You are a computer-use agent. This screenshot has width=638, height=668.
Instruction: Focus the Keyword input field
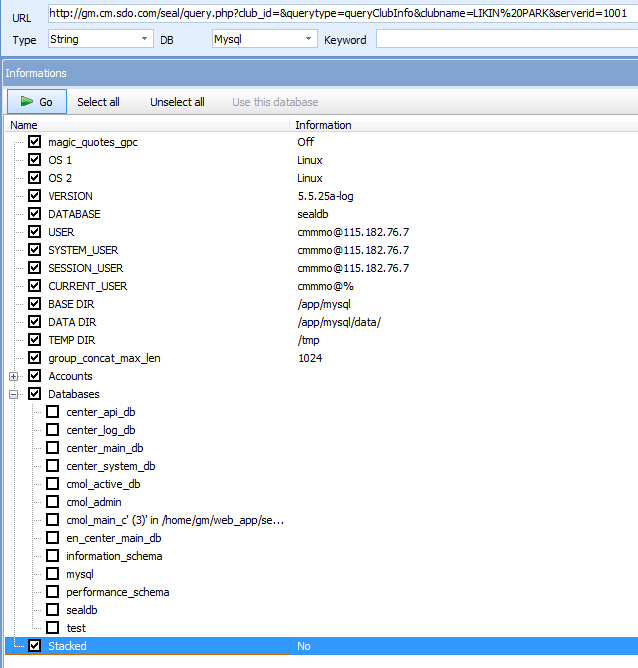point(507,40)
